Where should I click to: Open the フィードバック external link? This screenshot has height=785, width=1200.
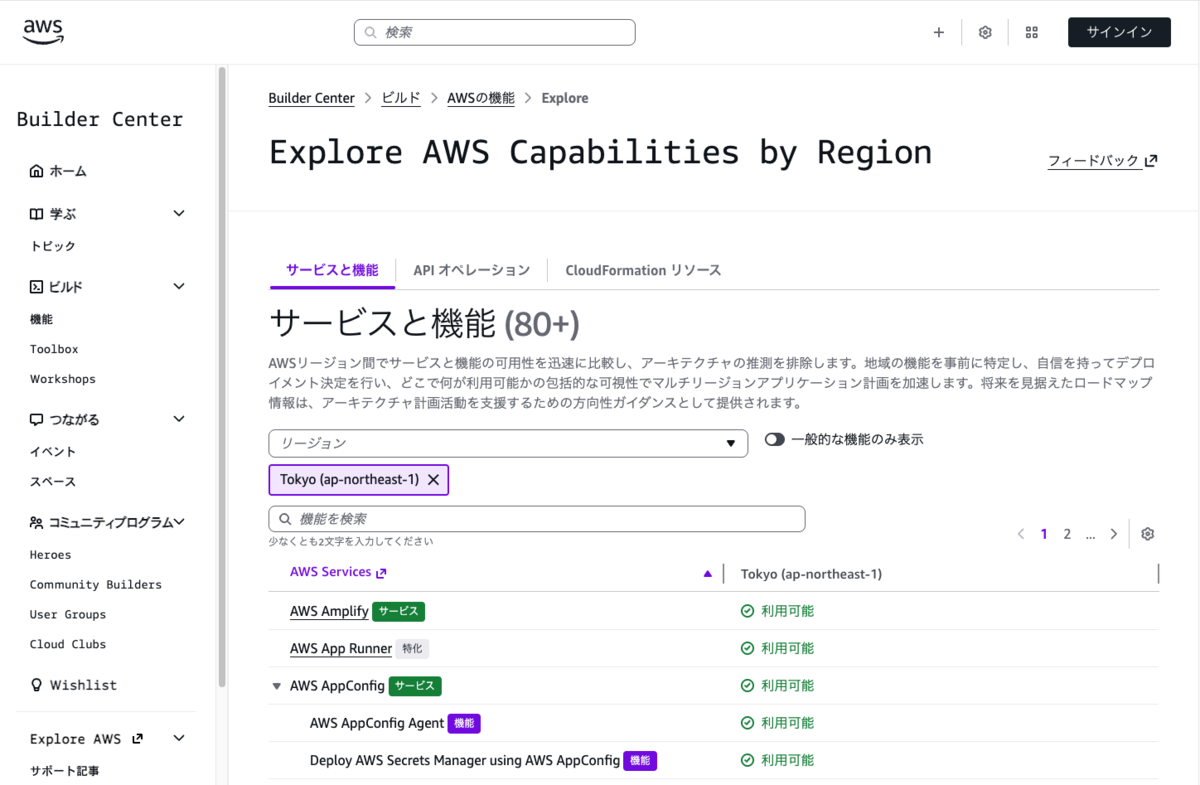point(1103,161)
